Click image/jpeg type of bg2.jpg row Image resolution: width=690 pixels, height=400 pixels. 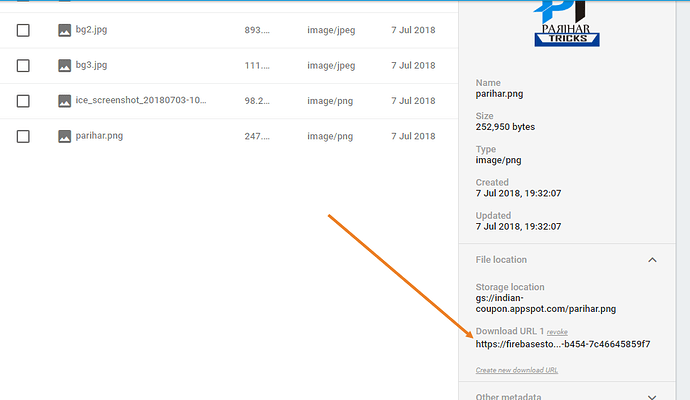(x=331, y=30)
